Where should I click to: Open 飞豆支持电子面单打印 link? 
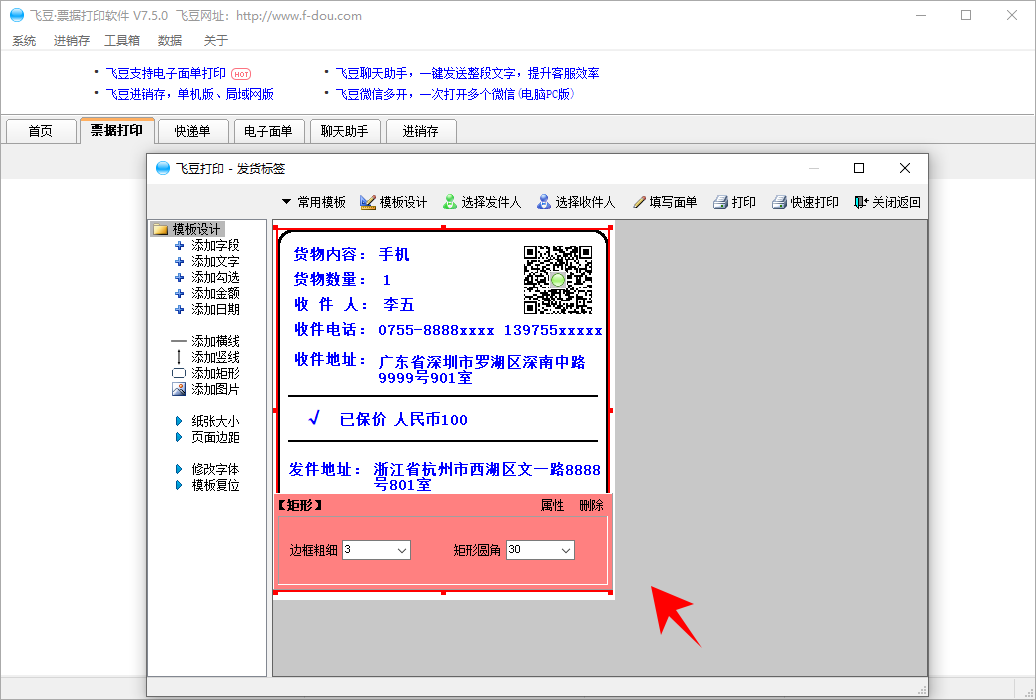(166, 73)
